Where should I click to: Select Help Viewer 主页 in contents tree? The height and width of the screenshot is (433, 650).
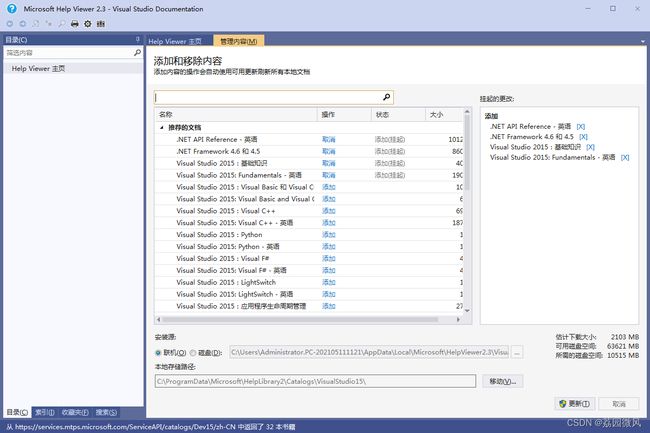click(38, 69)
